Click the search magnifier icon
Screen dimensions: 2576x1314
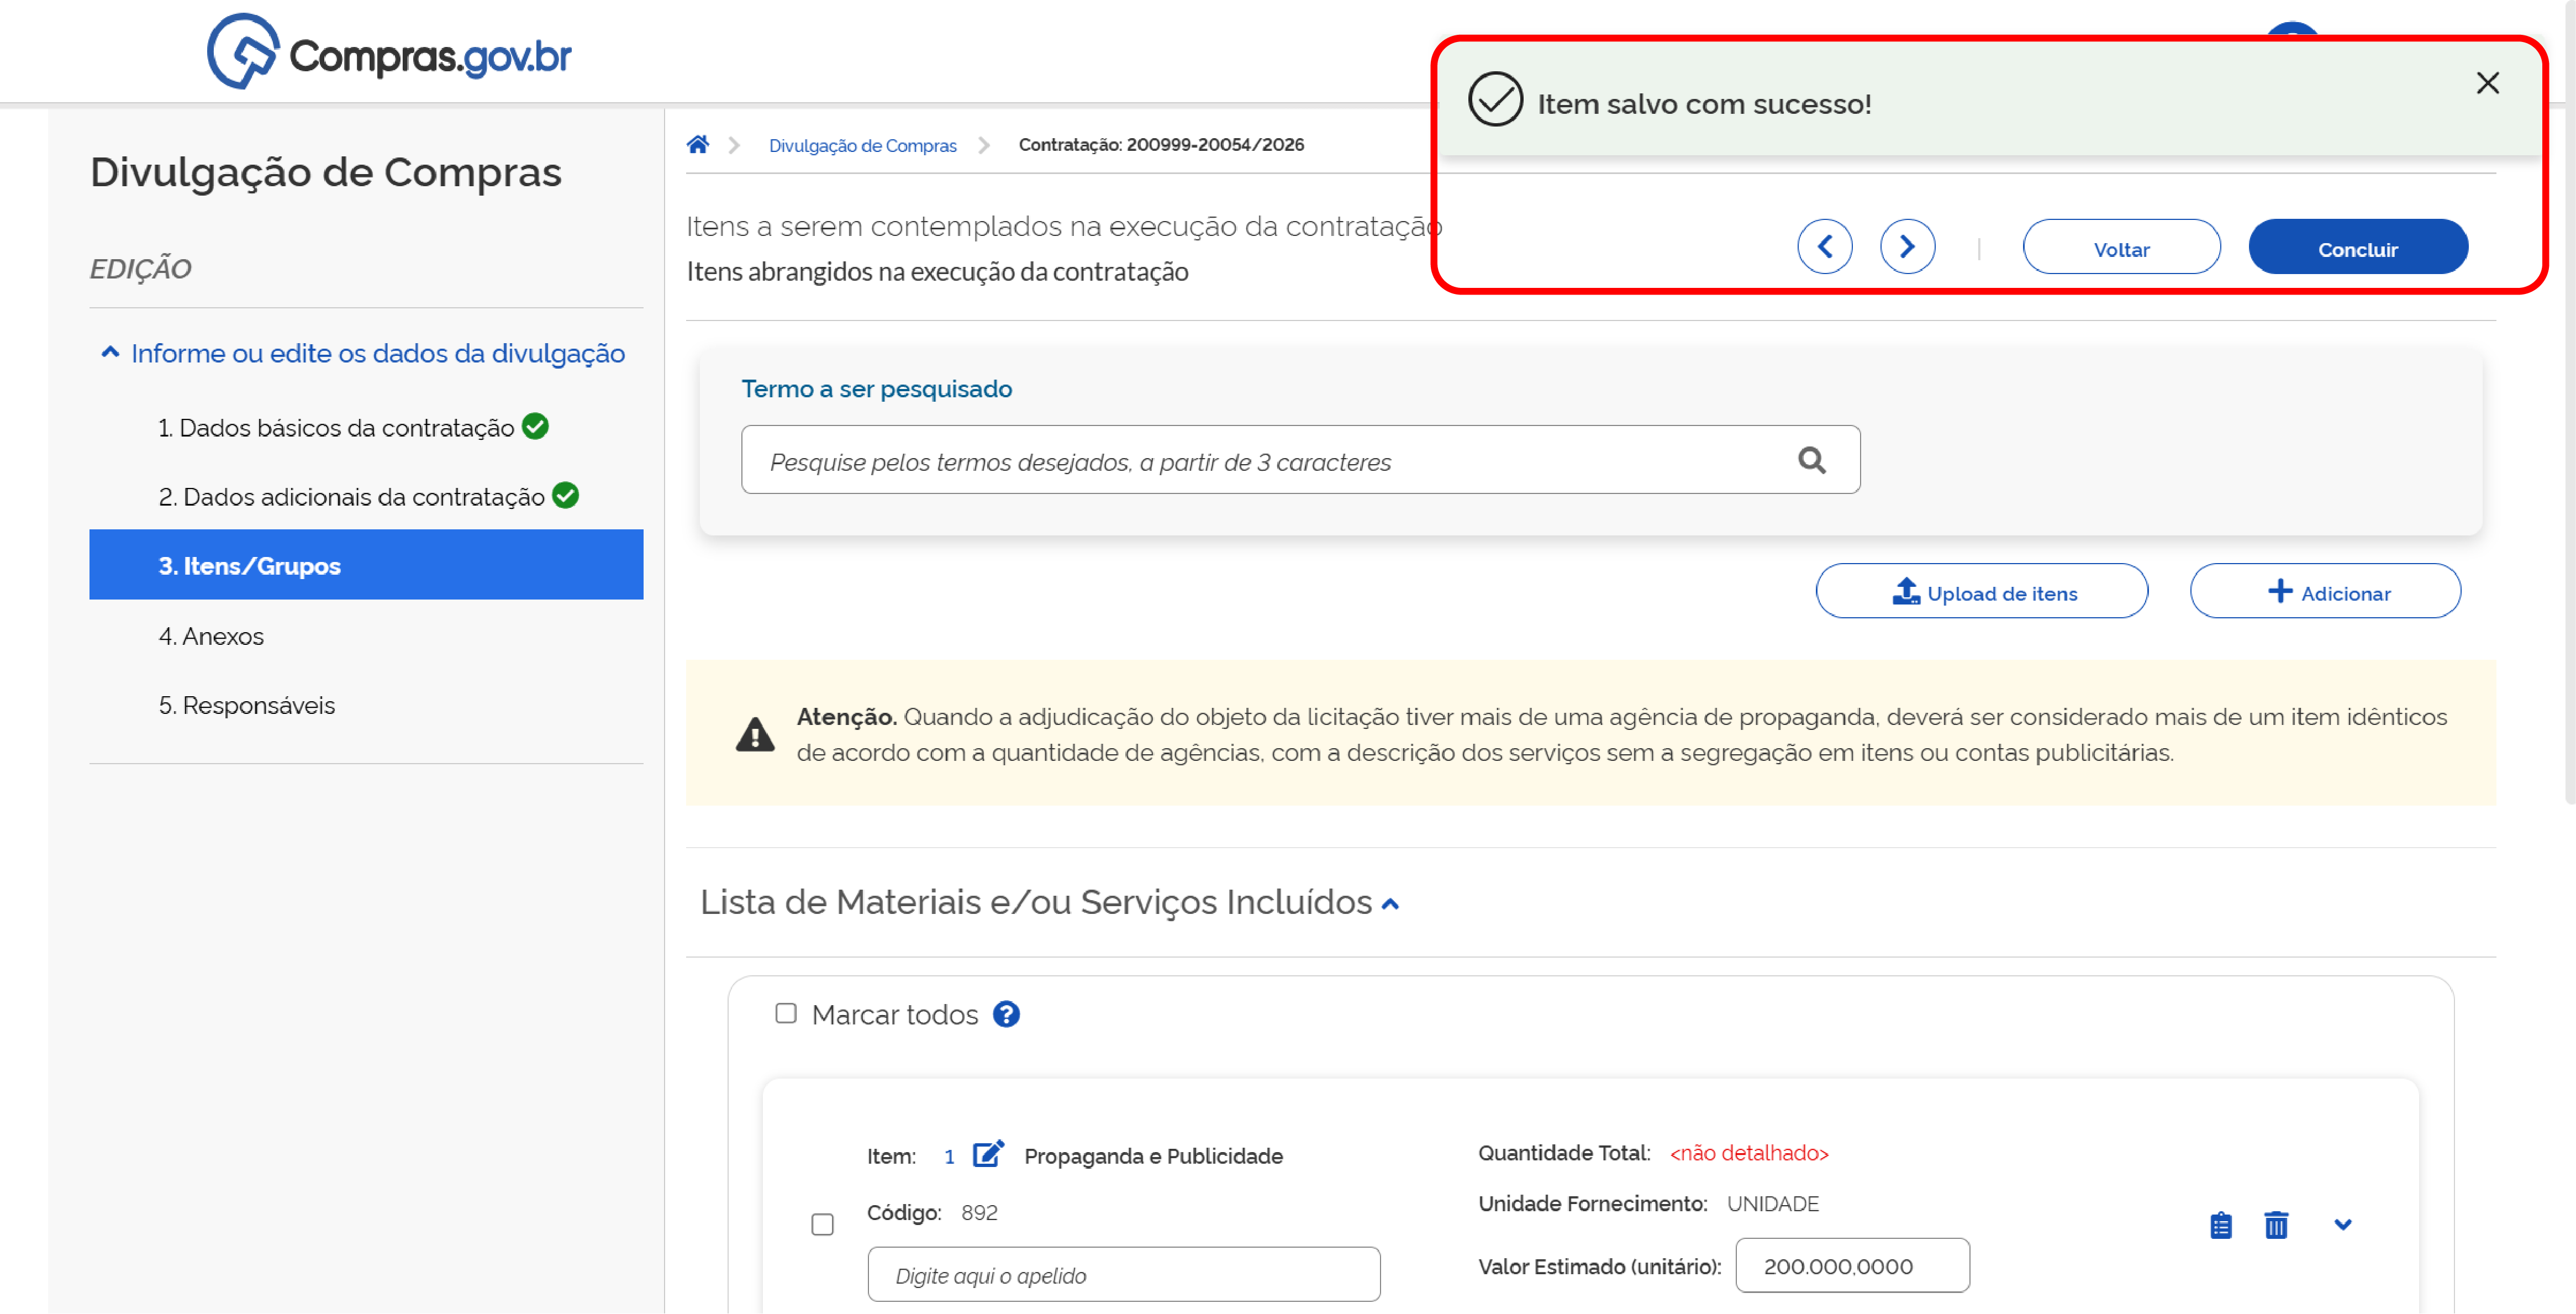(1811, 460)
